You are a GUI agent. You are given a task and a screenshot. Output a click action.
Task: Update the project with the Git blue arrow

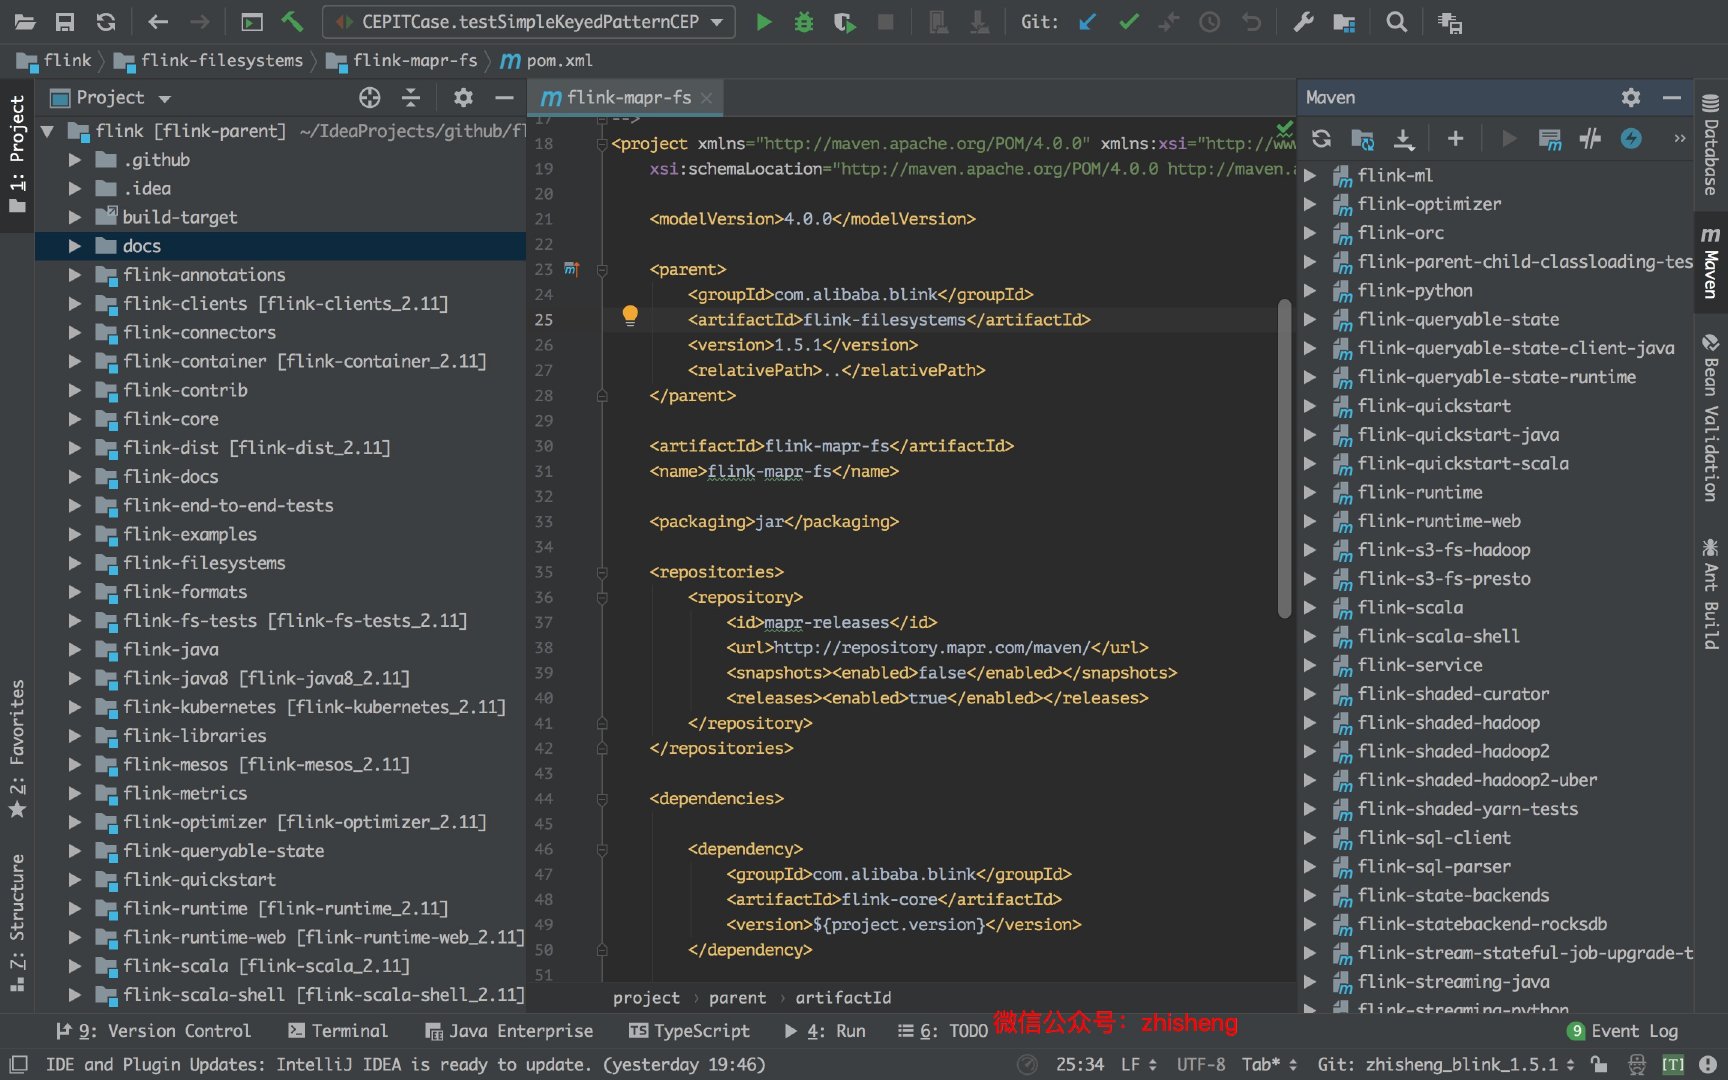coord(1088,22)
